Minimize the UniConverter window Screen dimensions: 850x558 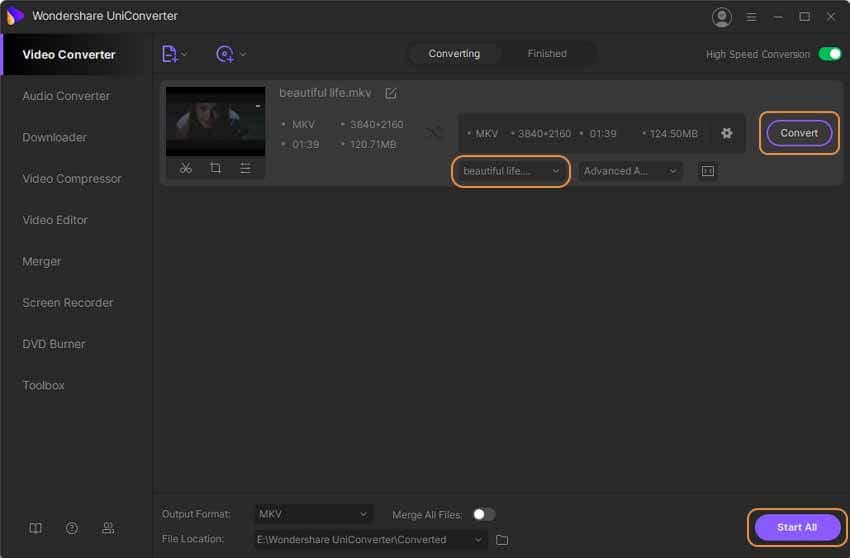(778, 17)
